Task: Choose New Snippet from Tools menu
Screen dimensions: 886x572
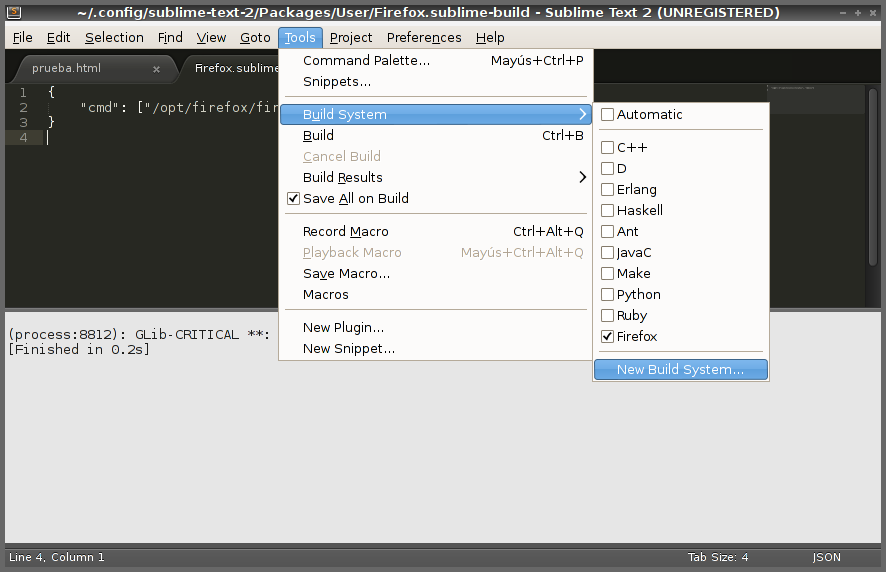Action: [x=436, y=349]
